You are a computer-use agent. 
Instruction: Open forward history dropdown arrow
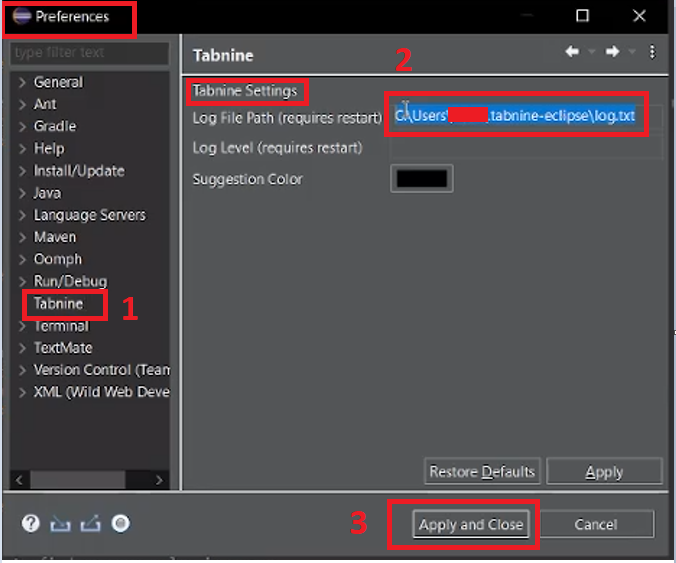click(x=632, y=52)
